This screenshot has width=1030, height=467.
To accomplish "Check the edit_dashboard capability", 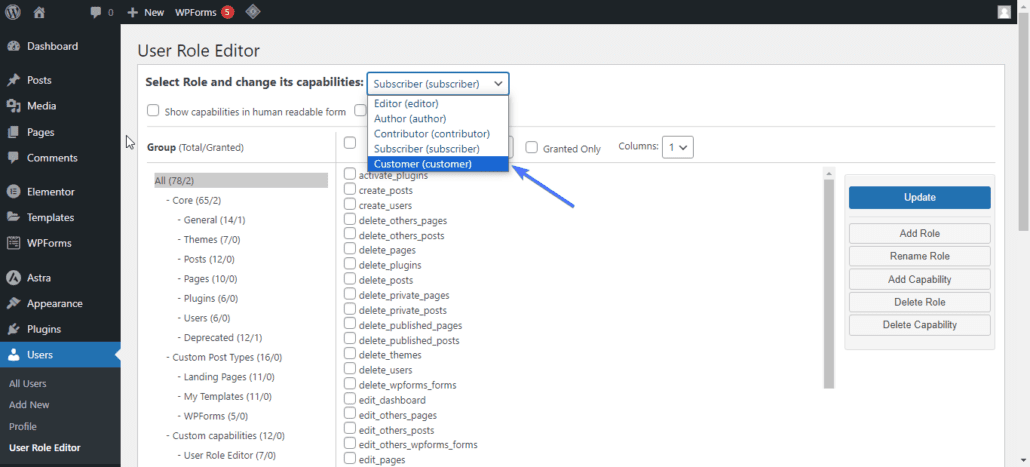I will (x=350, y=399).
